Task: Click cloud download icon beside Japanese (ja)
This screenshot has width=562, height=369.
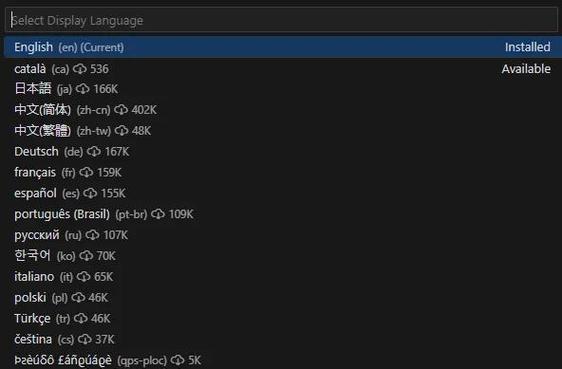Action: 82,89
